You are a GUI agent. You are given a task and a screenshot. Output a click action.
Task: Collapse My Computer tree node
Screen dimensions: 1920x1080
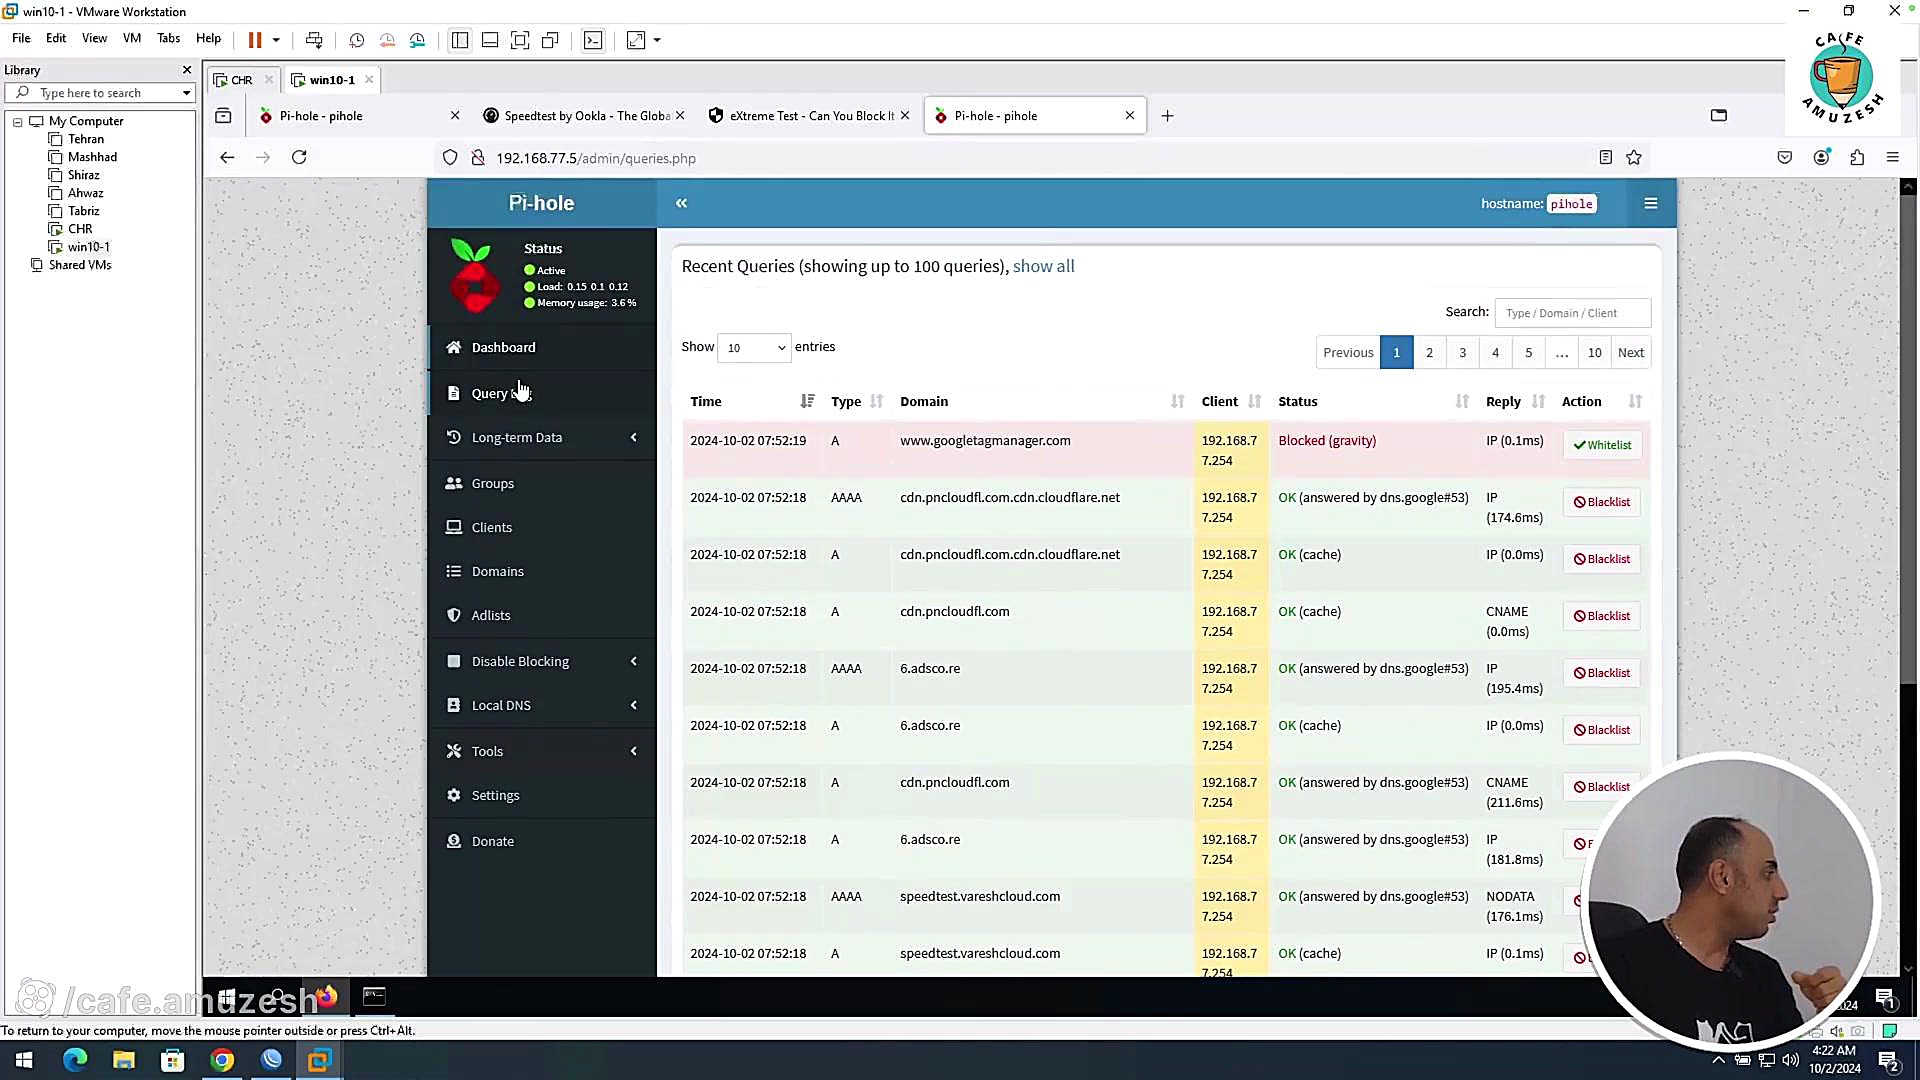coord(17,121)
